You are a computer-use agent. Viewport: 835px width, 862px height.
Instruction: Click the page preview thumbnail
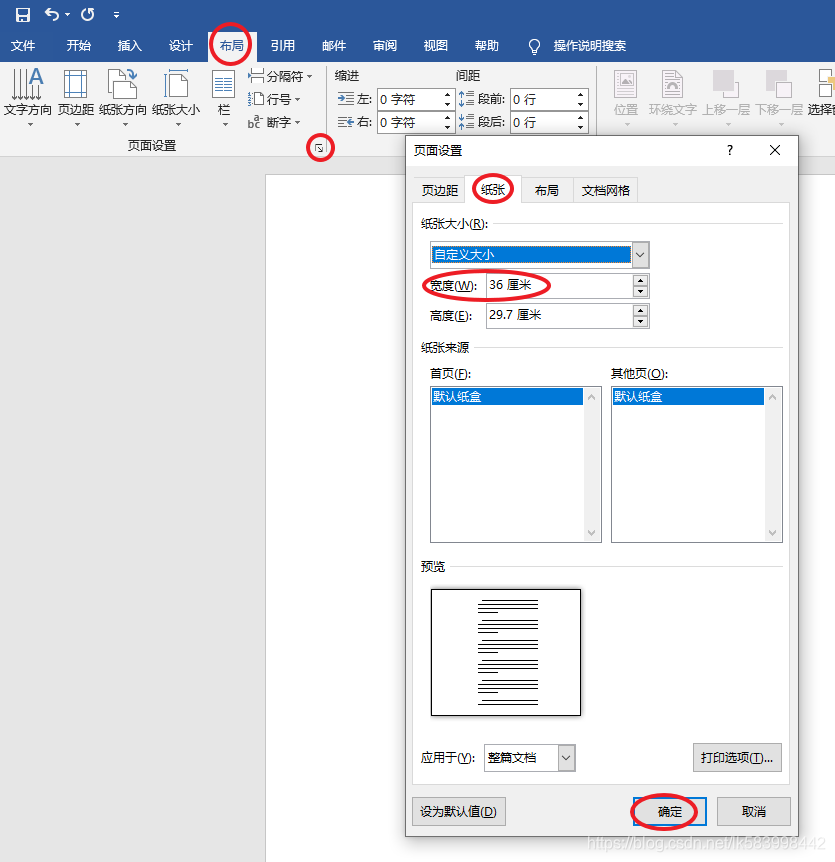[506, 653]
